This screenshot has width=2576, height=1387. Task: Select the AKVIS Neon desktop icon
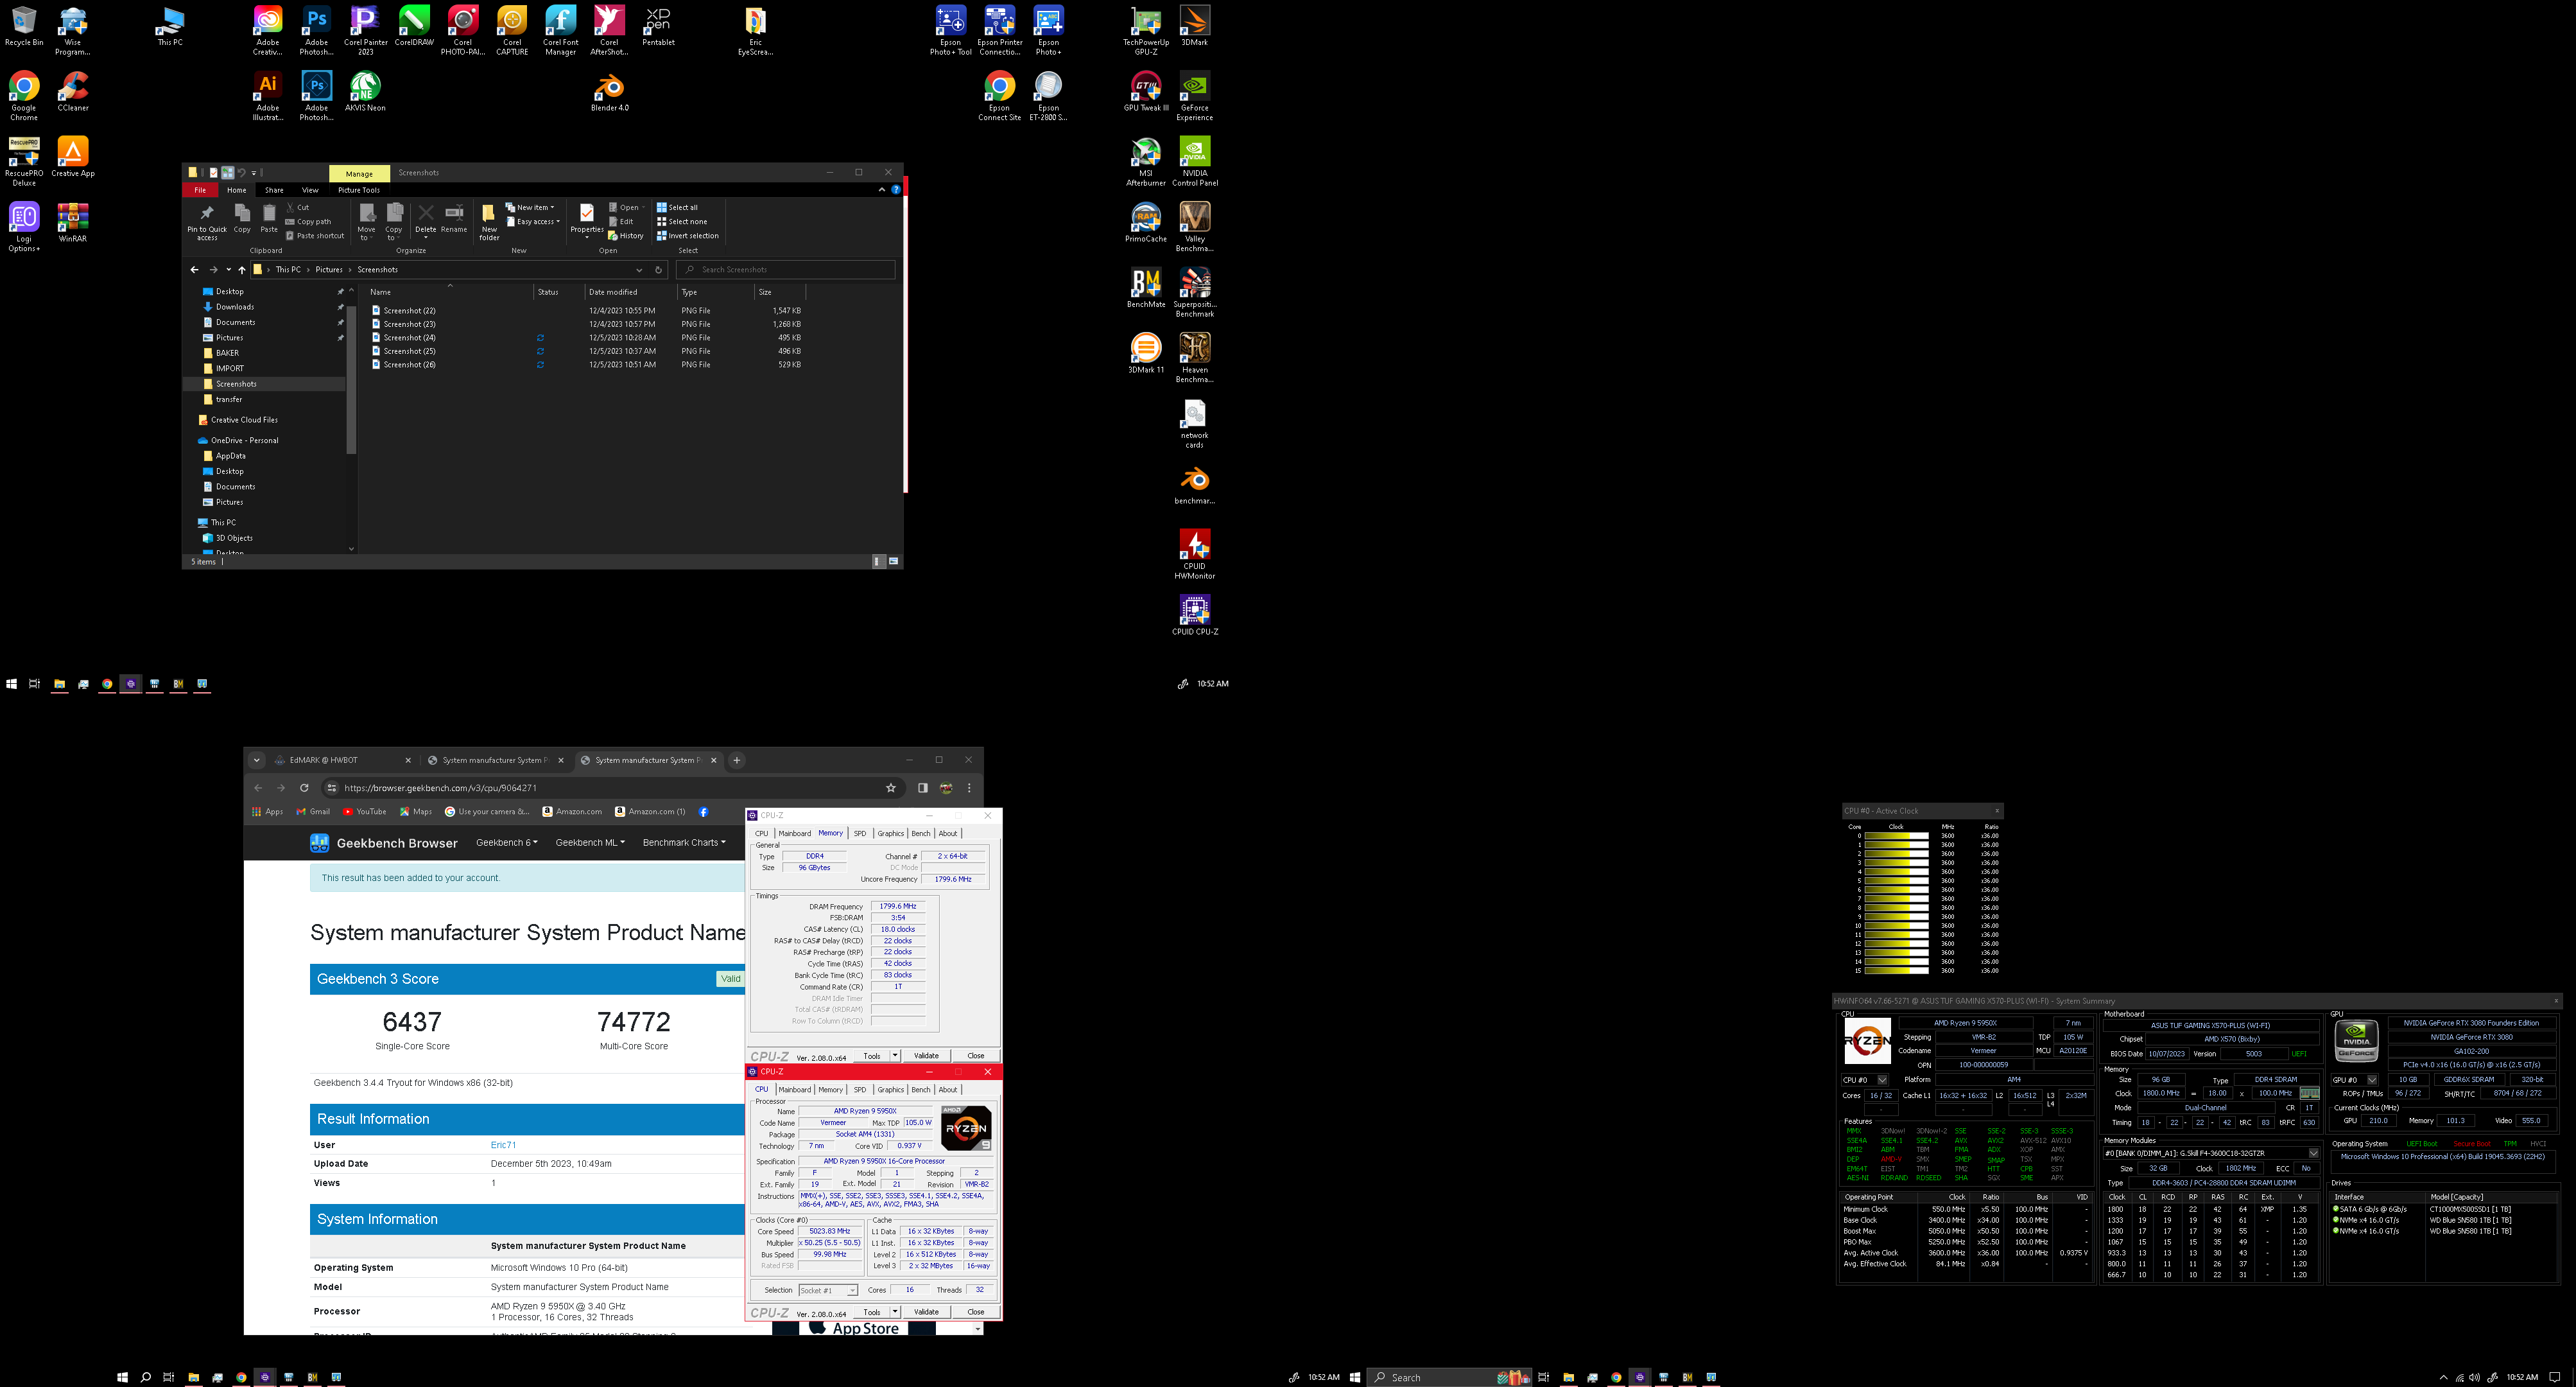point(365,91)
